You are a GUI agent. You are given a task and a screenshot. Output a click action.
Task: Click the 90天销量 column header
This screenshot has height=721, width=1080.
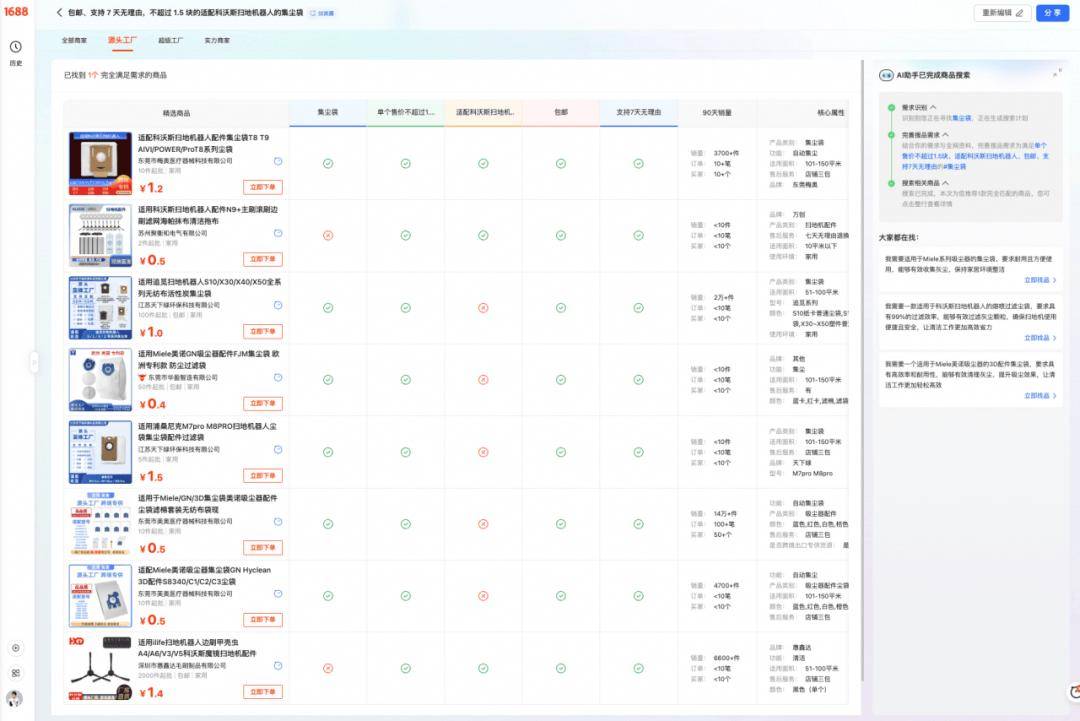[x=717, y=113]
